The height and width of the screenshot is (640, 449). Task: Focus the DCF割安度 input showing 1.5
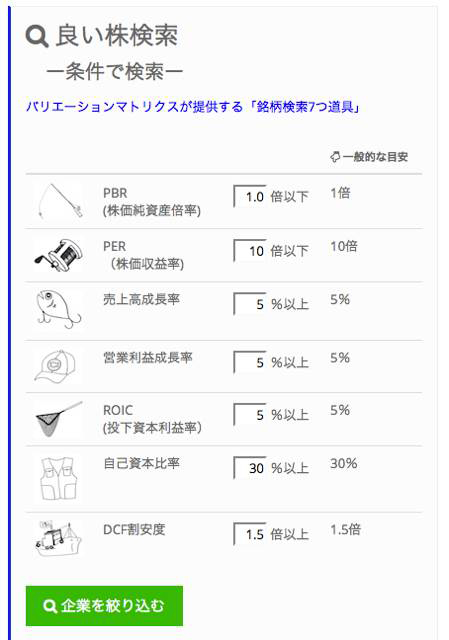(250, 534)
